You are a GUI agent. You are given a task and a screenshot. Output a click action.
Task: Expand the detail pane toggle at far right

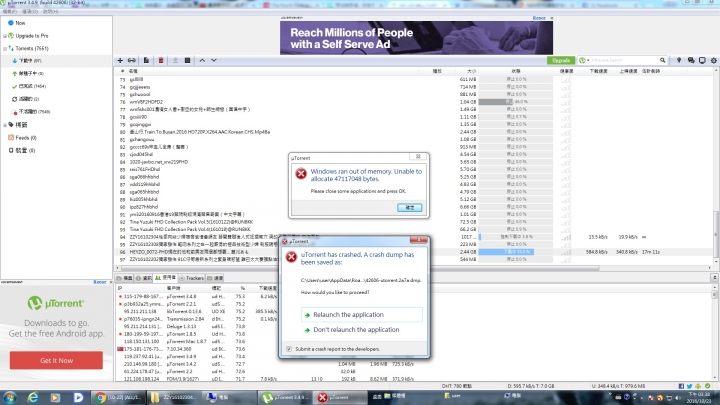point(714,278)
